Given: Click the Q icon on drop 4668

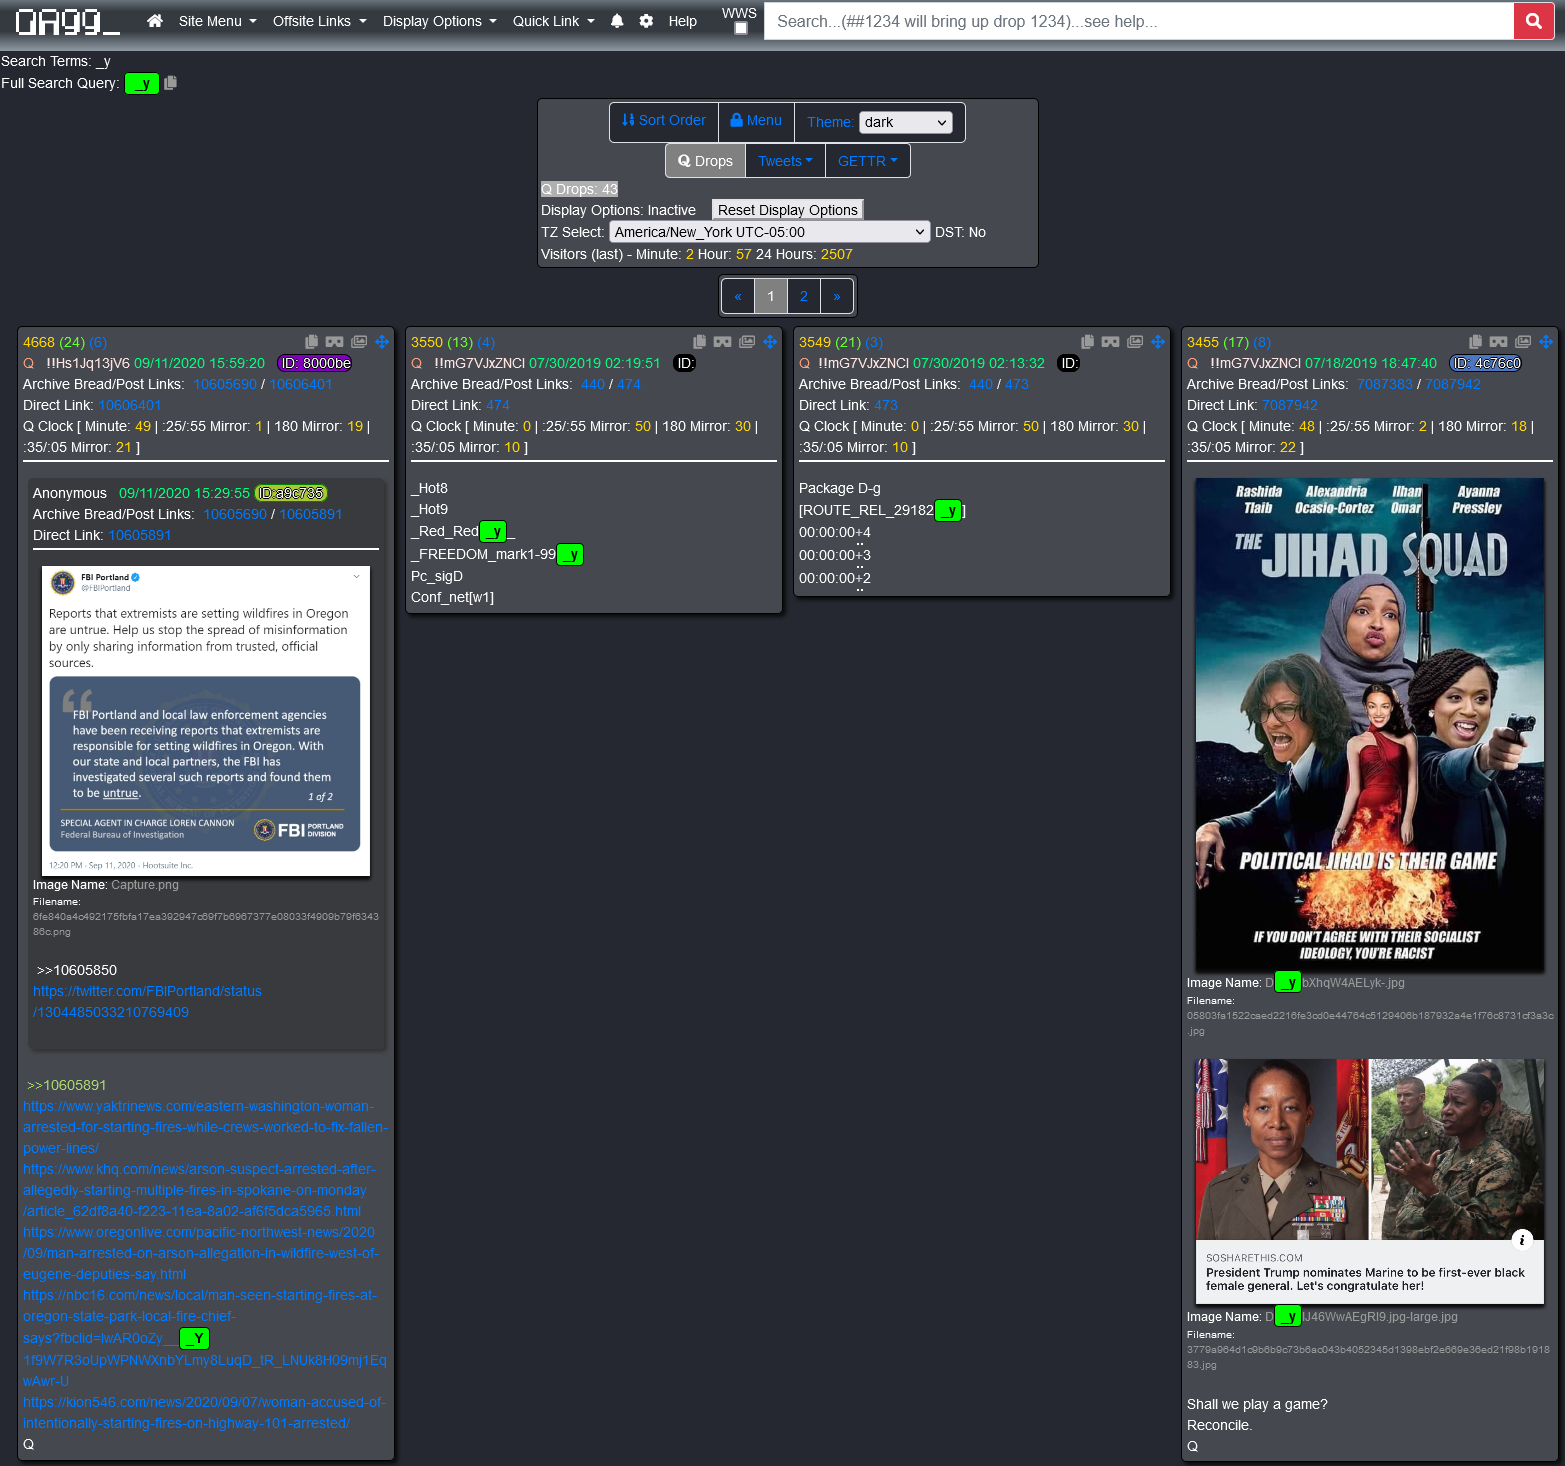Looking at the screenshot, I should tap(29, 364).
